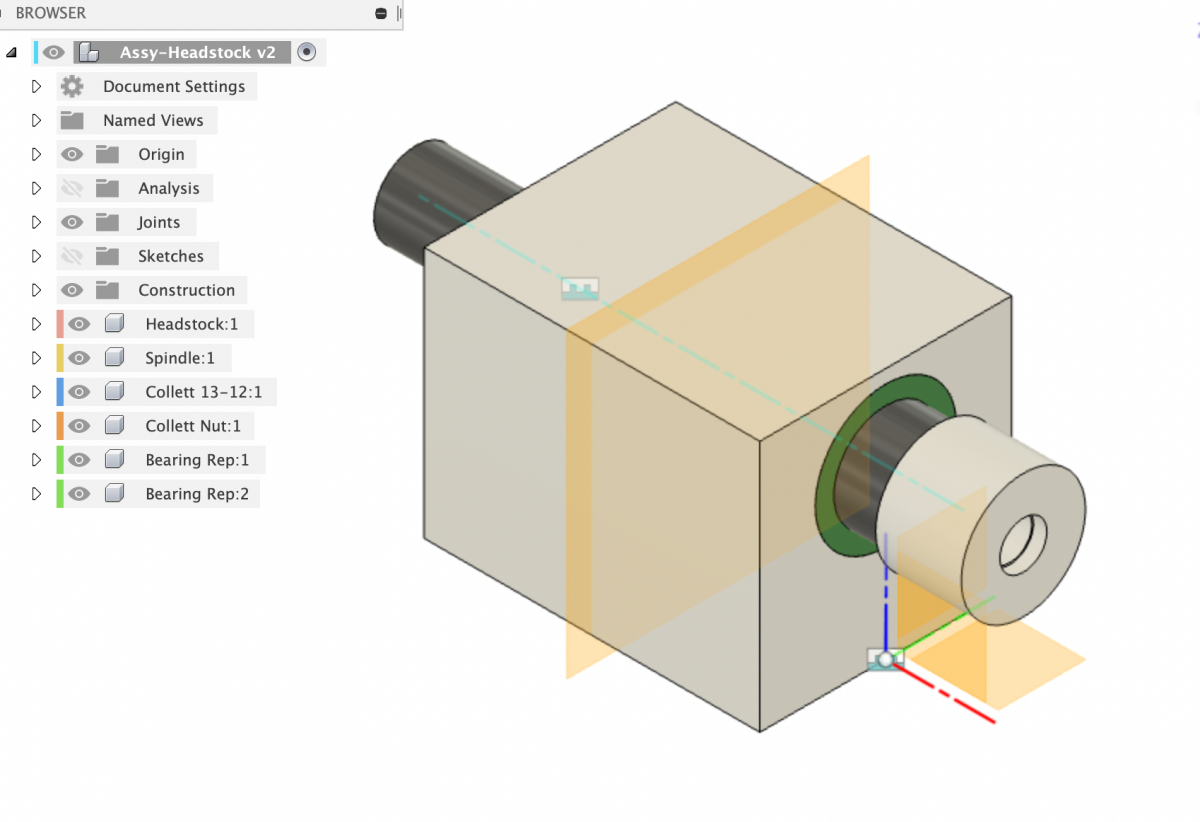1200x822 pixels.
Task: Select the joint glyph on the dashed spindle axis
Action: pos(580,288)
